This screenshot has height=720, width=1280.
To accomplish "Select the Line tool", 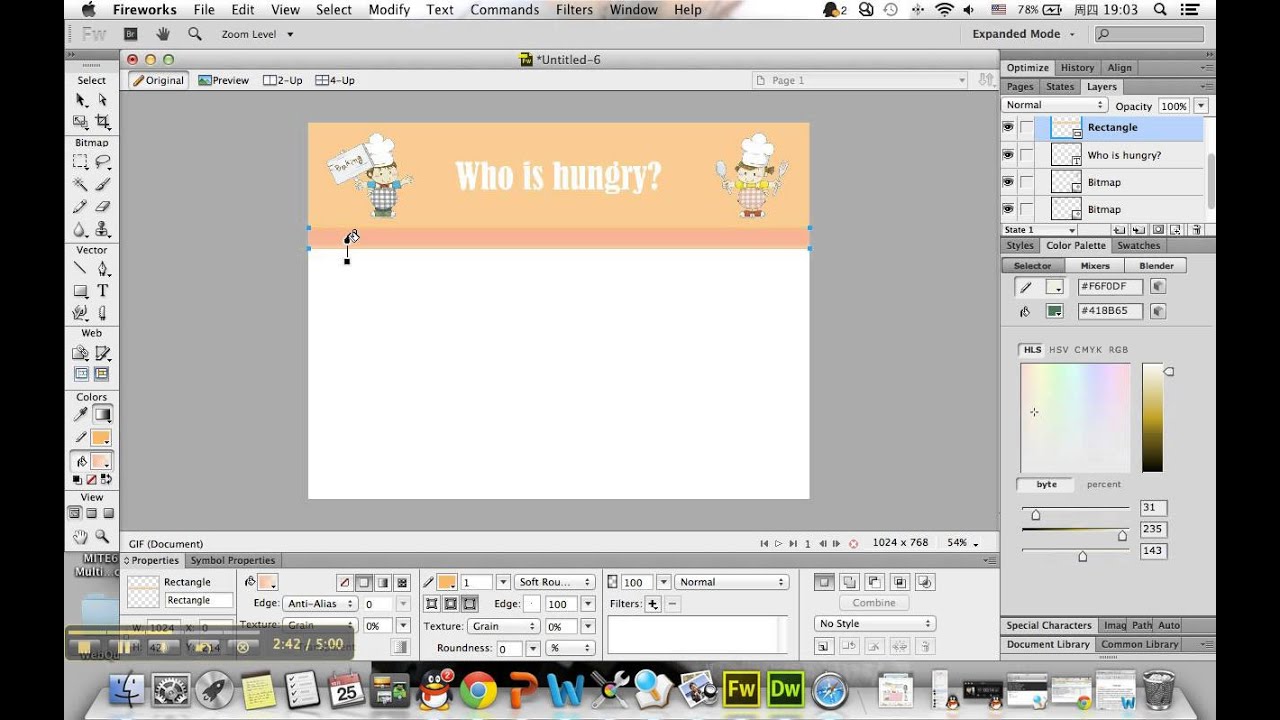I will pos(81,268).
